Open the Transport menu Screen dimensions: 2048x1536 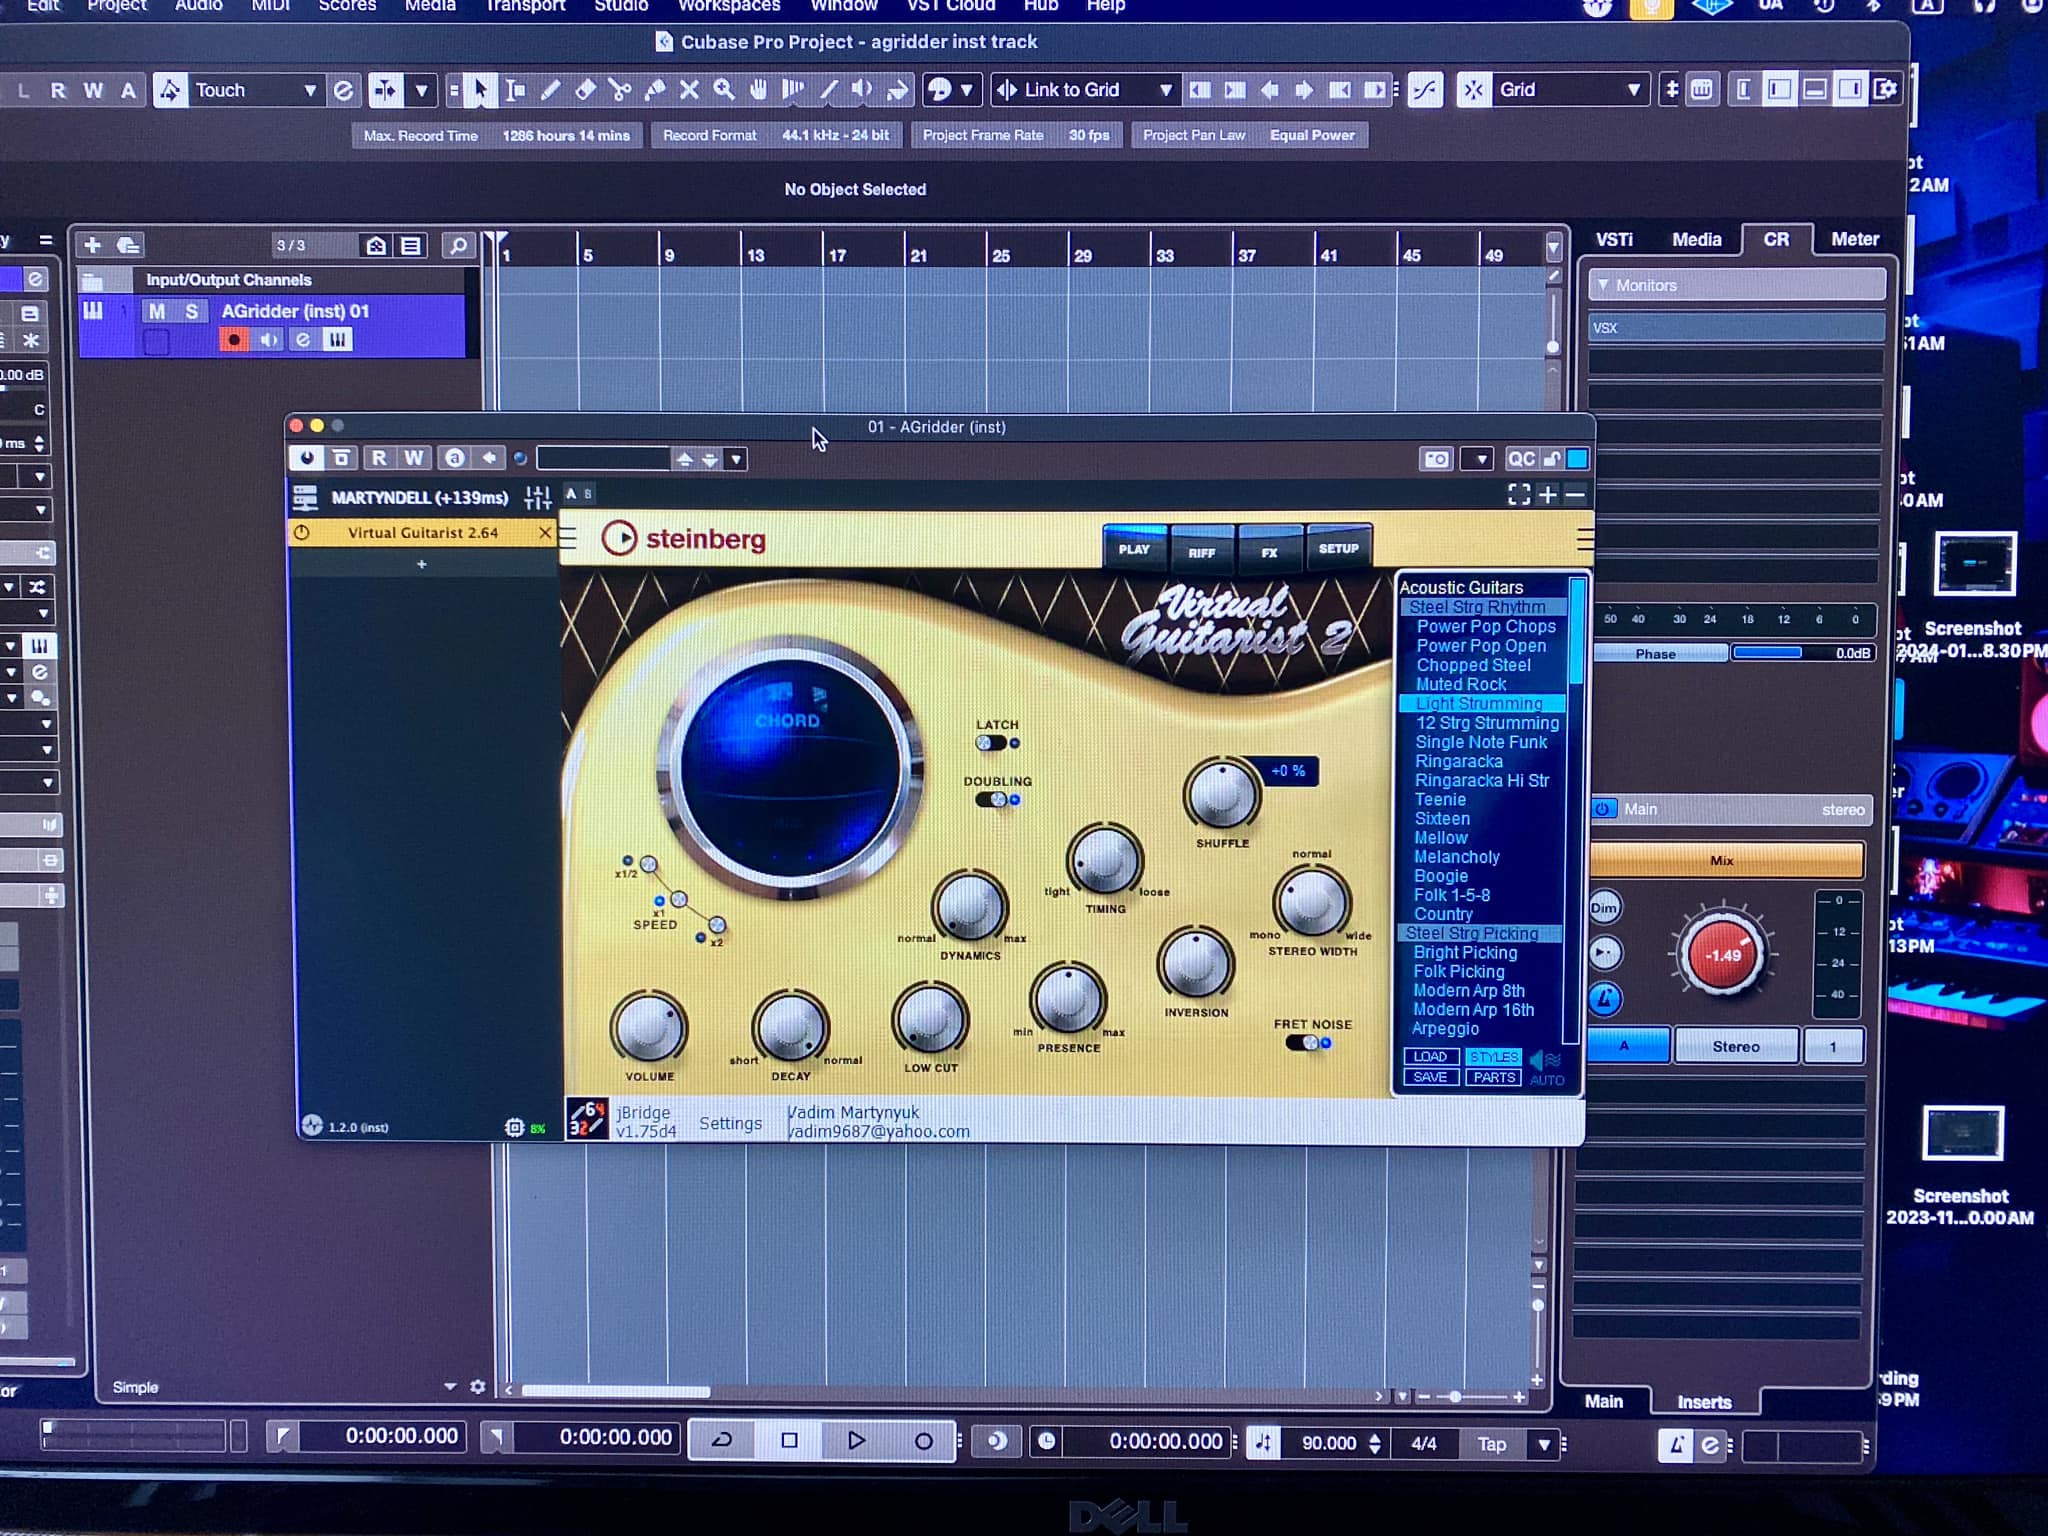[x=526, y=6]
